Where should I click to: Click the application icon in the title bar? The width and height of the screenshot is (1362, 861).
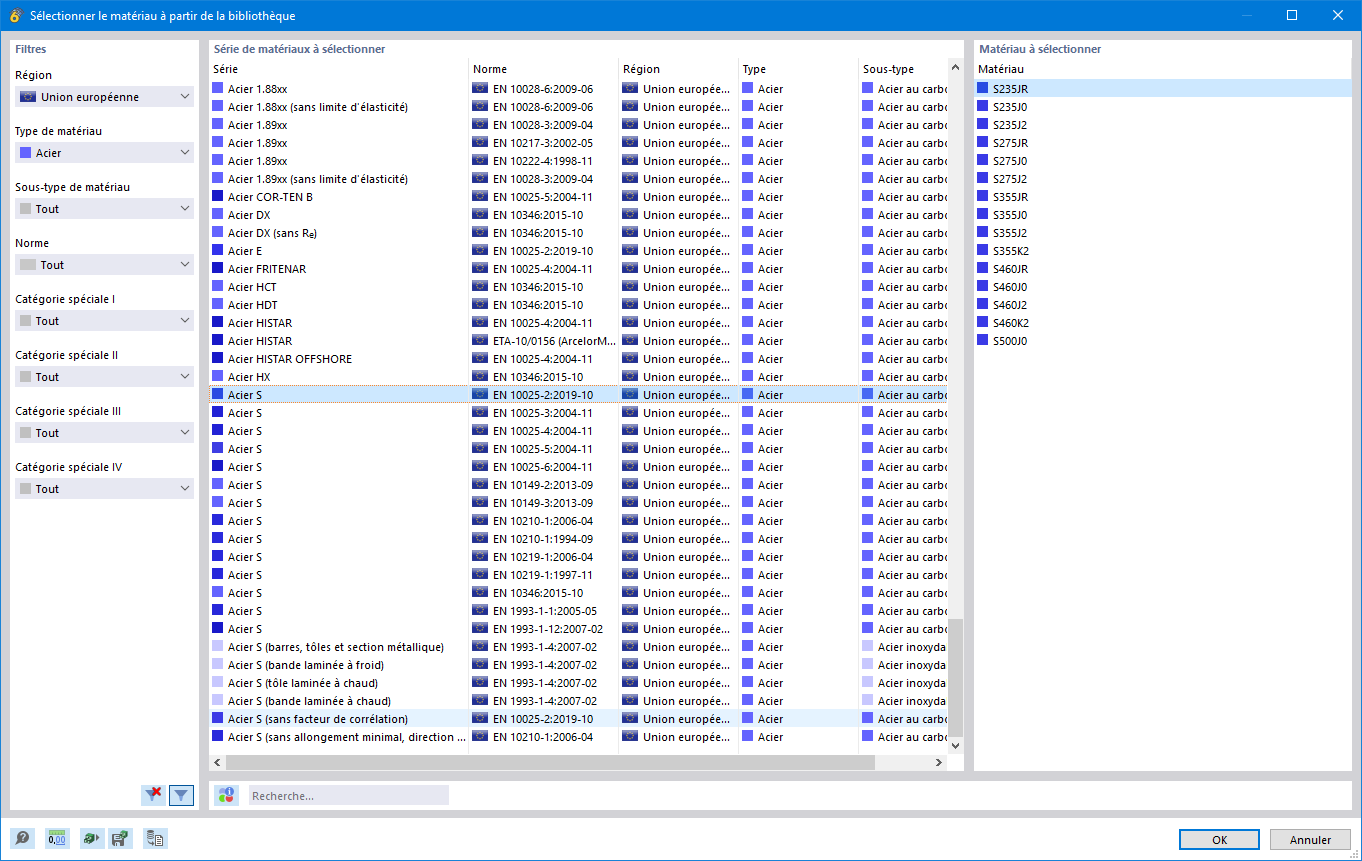coord(15,15)
